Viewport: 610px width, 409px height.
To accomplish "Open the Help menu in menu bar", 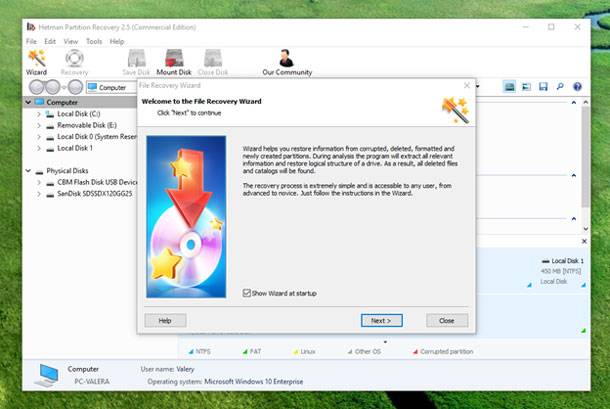I will tap(117, 41).
